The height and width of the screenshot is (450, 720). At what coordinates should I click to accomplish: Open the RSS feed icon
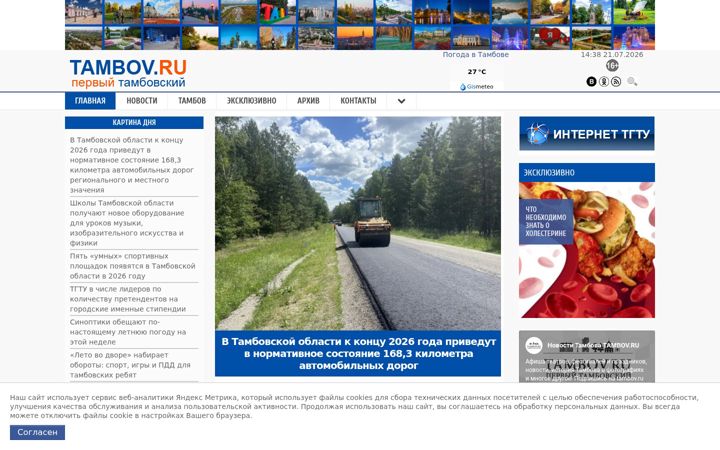(x=616, y=82)
